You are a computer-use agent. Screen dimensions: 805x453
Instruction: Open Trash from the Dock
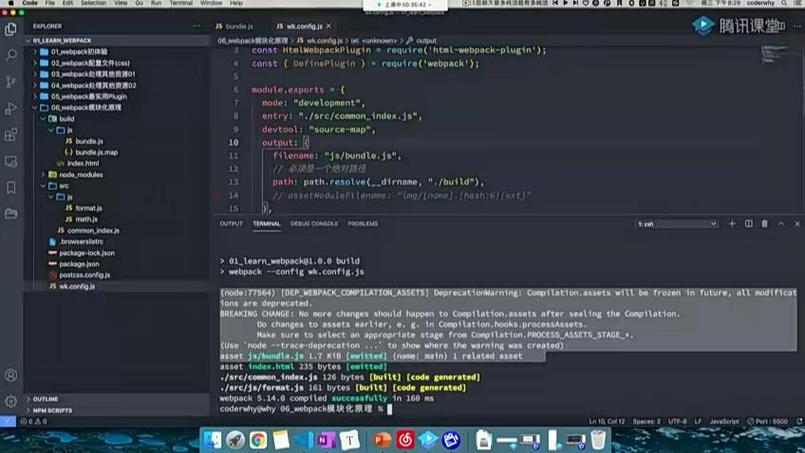598,440
